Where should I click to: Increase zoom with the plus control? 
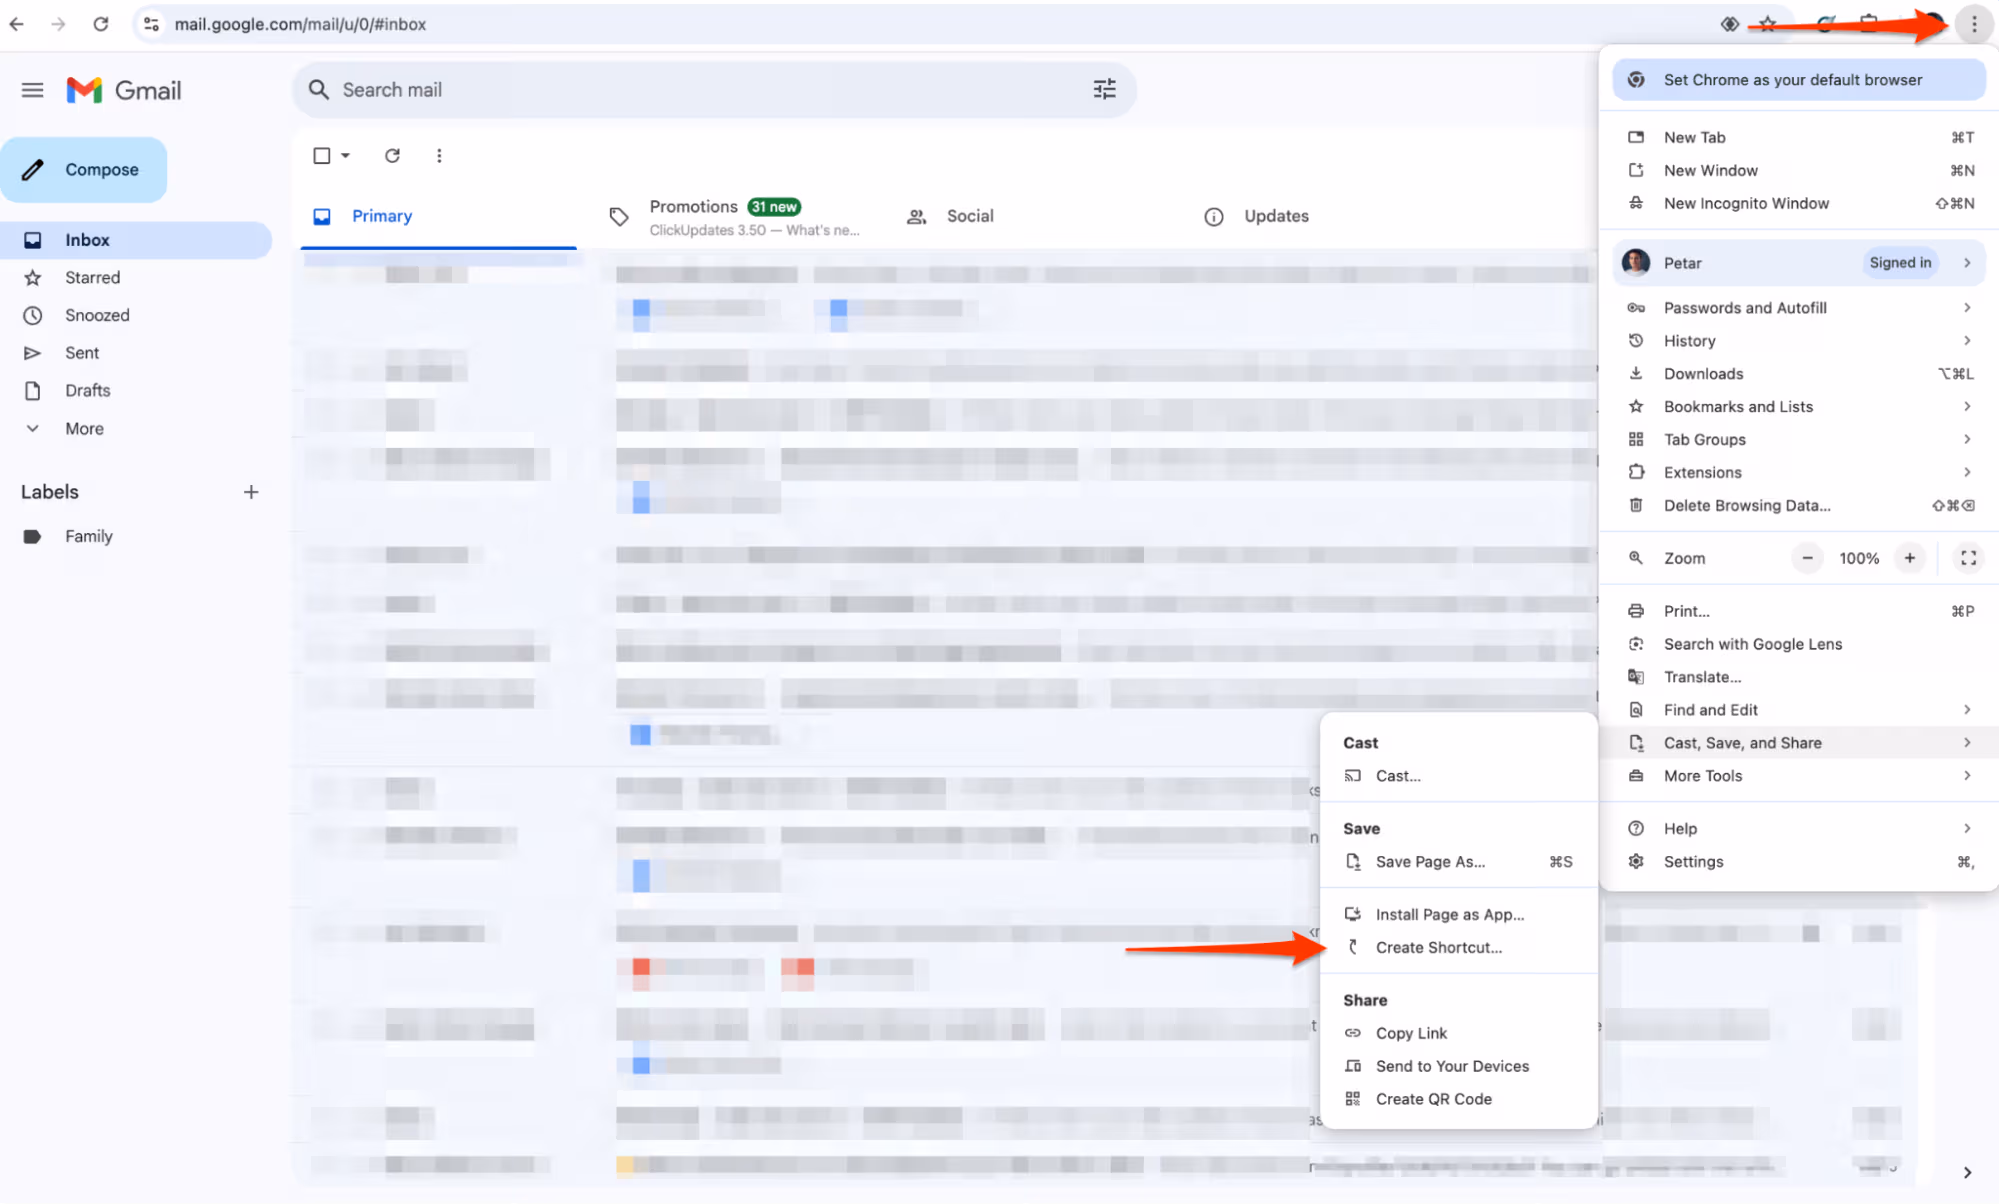coord(1911,558)
